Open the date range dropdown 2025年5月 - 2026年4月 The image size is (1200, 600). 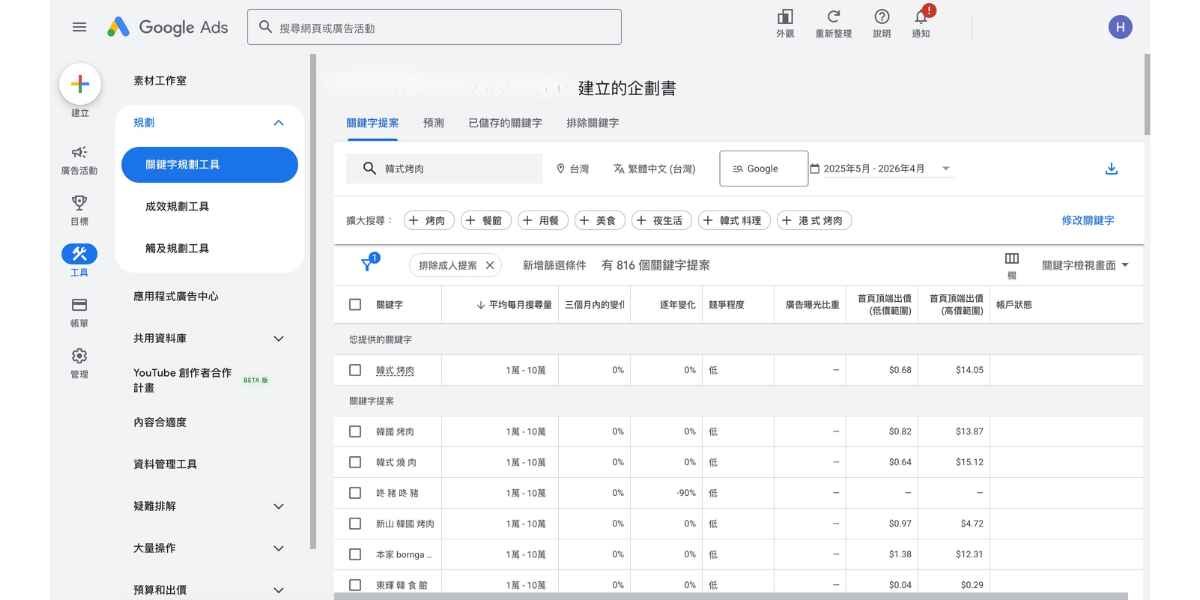click(880, 169)
